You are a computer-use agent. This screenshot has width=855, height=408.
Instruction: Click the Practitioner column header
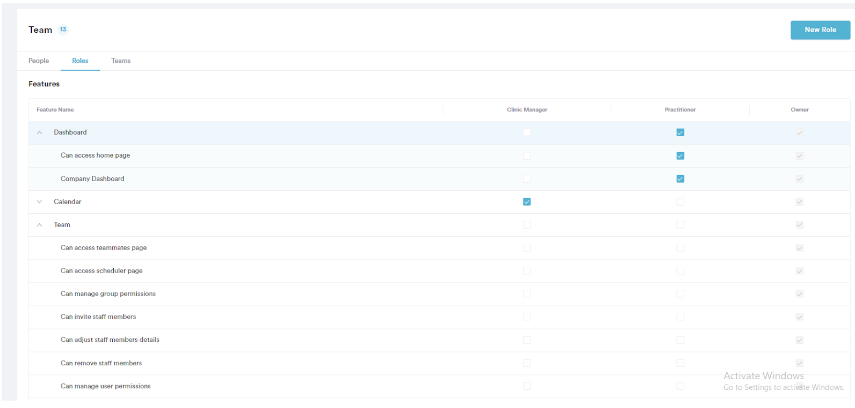pos(680,109)
